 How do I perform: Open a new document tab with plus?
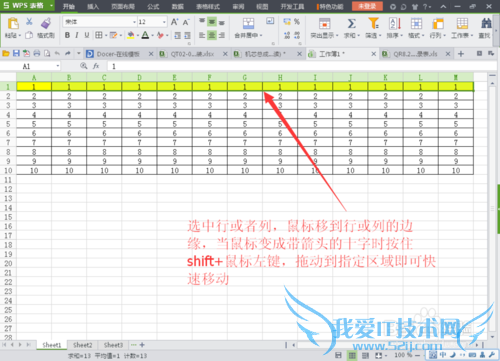pyautogui.click(x=461, y=54)
